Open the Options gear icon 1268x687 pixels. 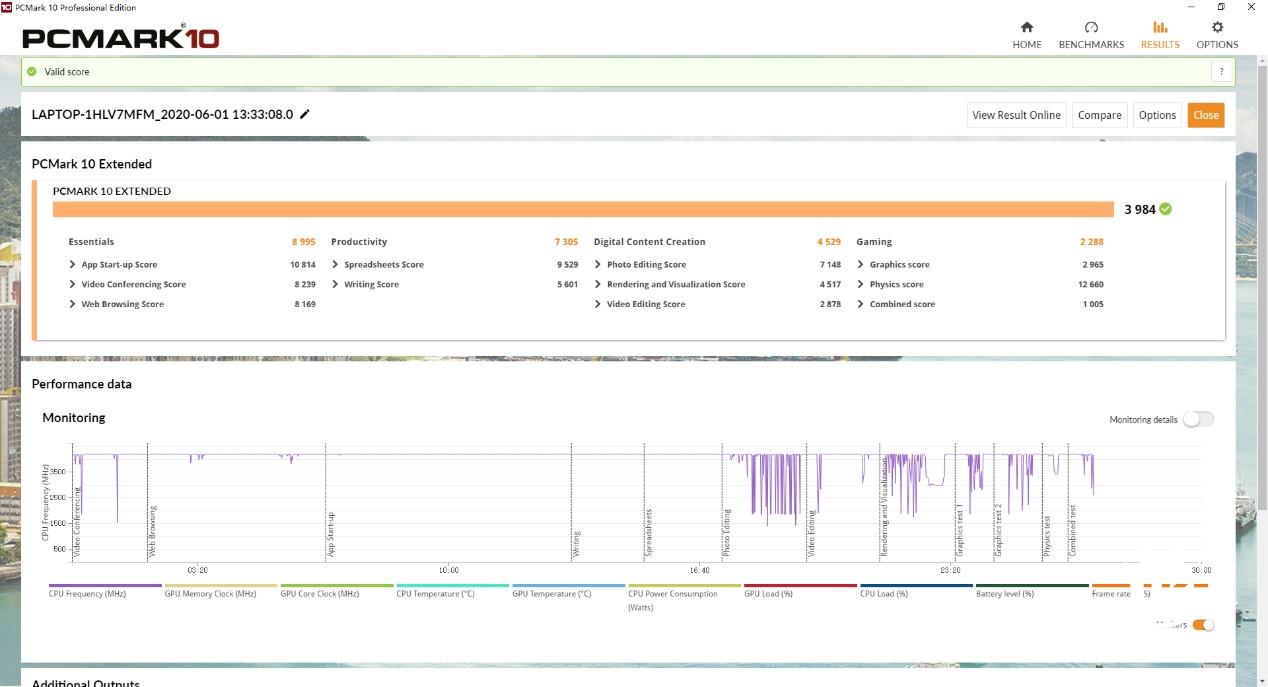point(1217,27)
